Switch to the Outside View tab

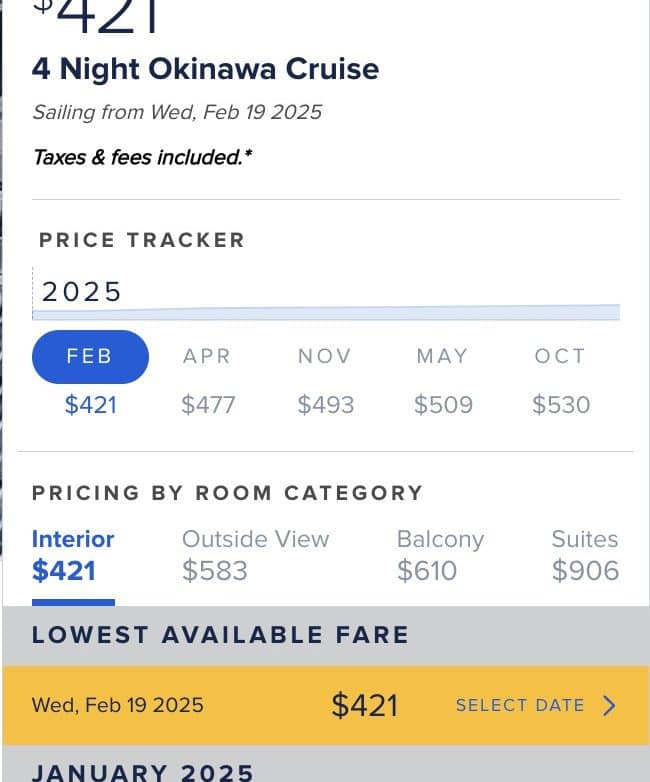pos(255,555)
